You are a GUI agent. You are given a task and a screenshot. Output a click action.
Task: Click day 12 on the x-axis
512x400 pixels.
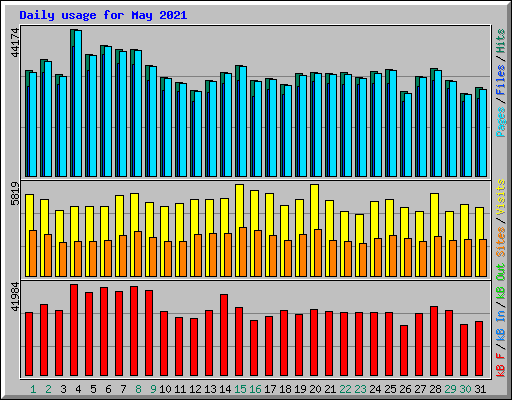tap(195, 389)
